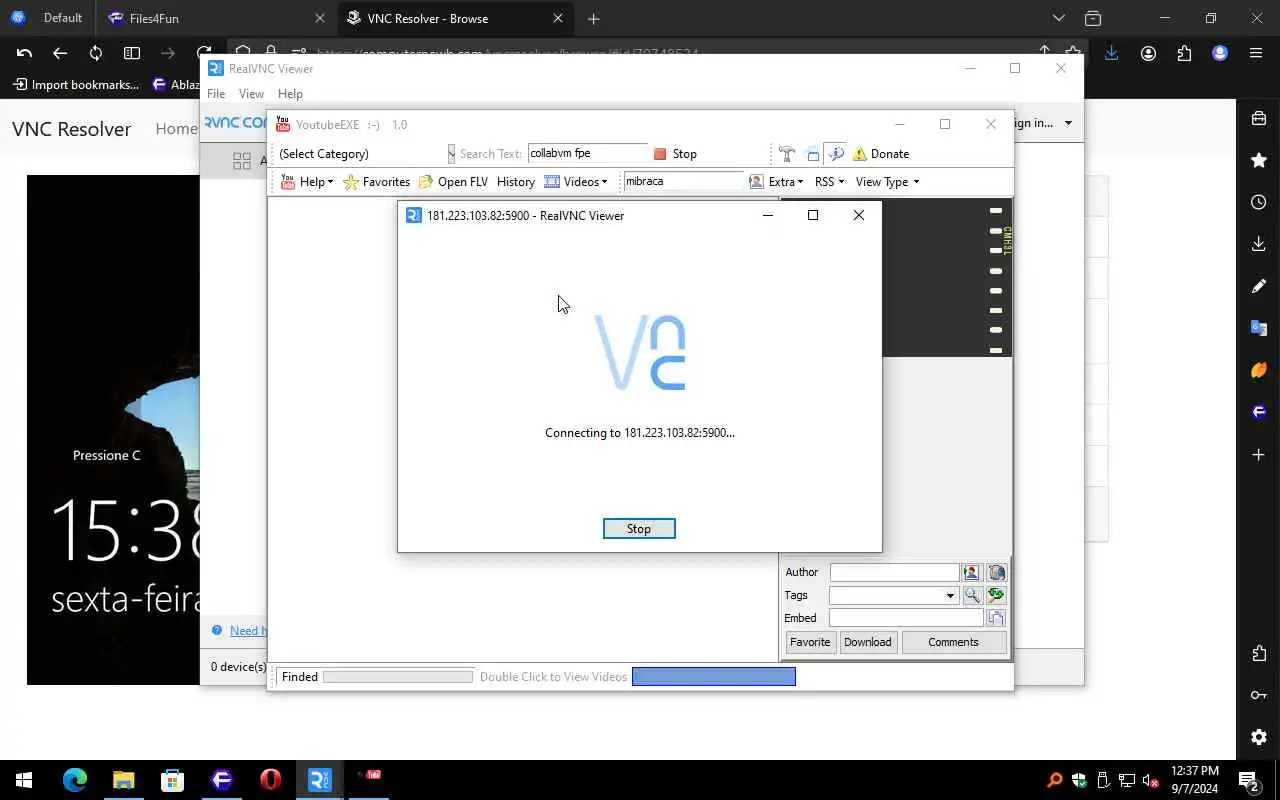Viewport: 1280px width, 800px height.
Task: Click the magnifier icon beside Tags field
Action: (971, 595)
